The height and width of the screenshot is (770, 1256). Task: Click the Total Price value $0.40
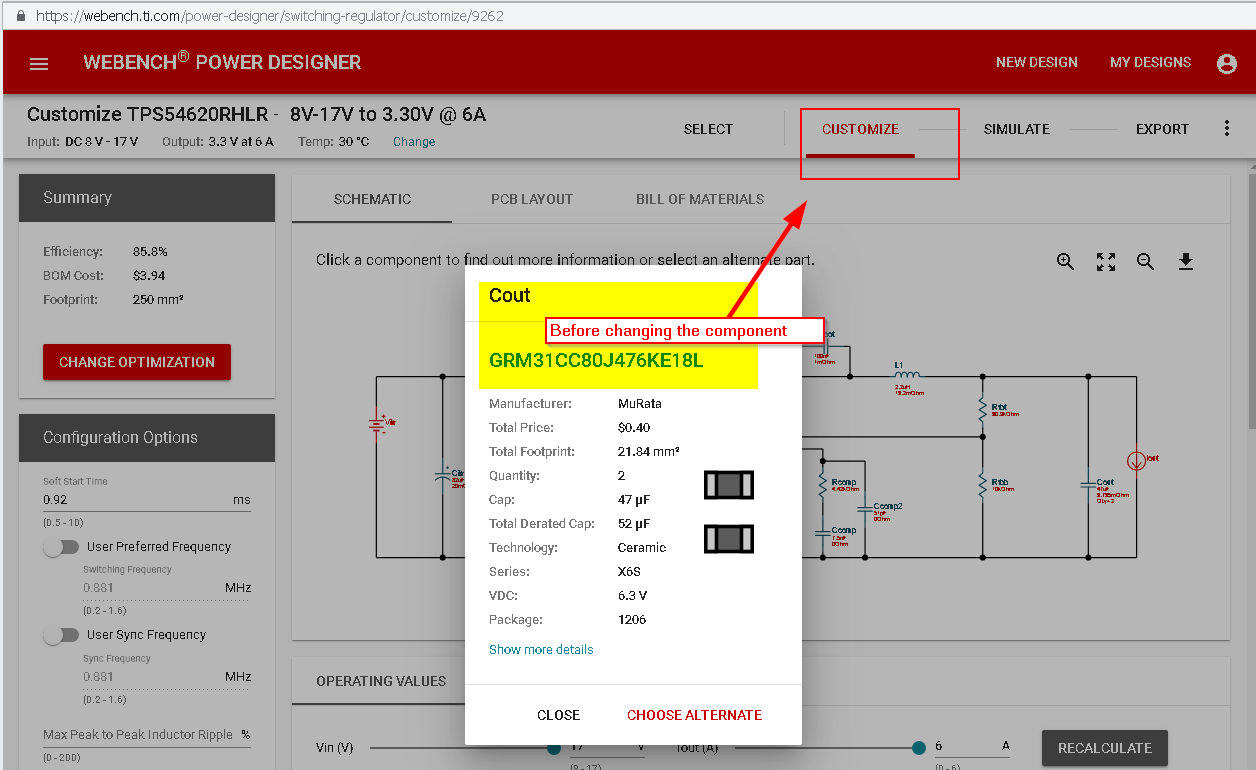tap(635, 428)
